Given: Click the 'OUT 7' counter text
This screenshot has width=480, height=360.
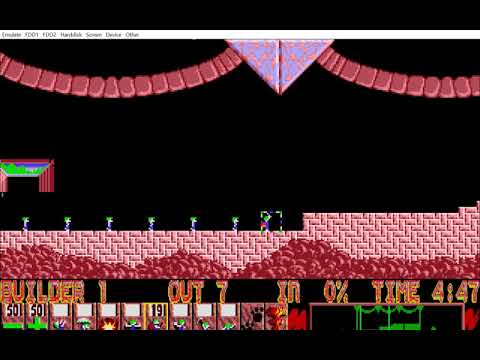Looking at the screenshot, I should coord(198,292).
